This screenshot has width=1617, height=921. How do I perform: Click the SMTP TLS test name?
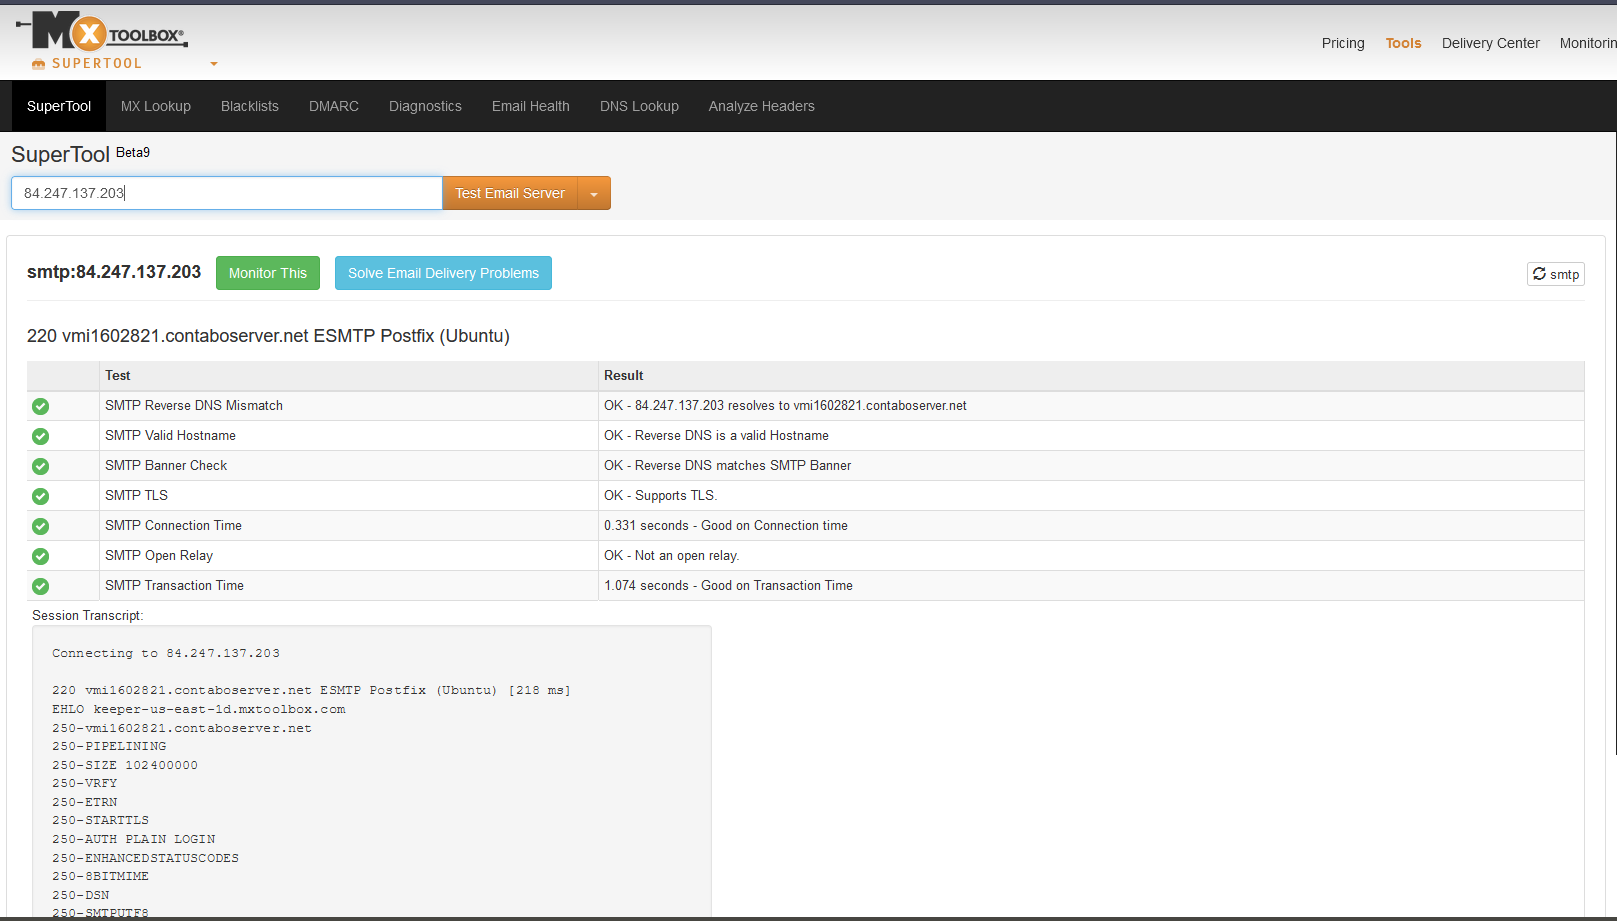tap(137, 496)
